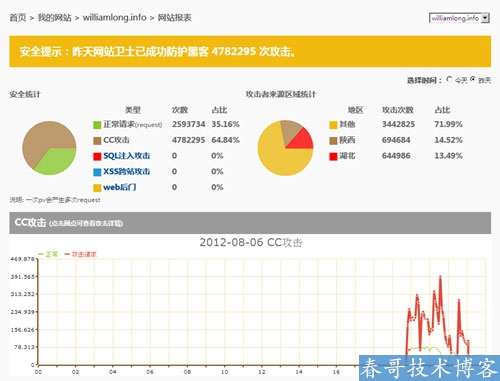Select 今天 time radio button

tap(449, 79)
